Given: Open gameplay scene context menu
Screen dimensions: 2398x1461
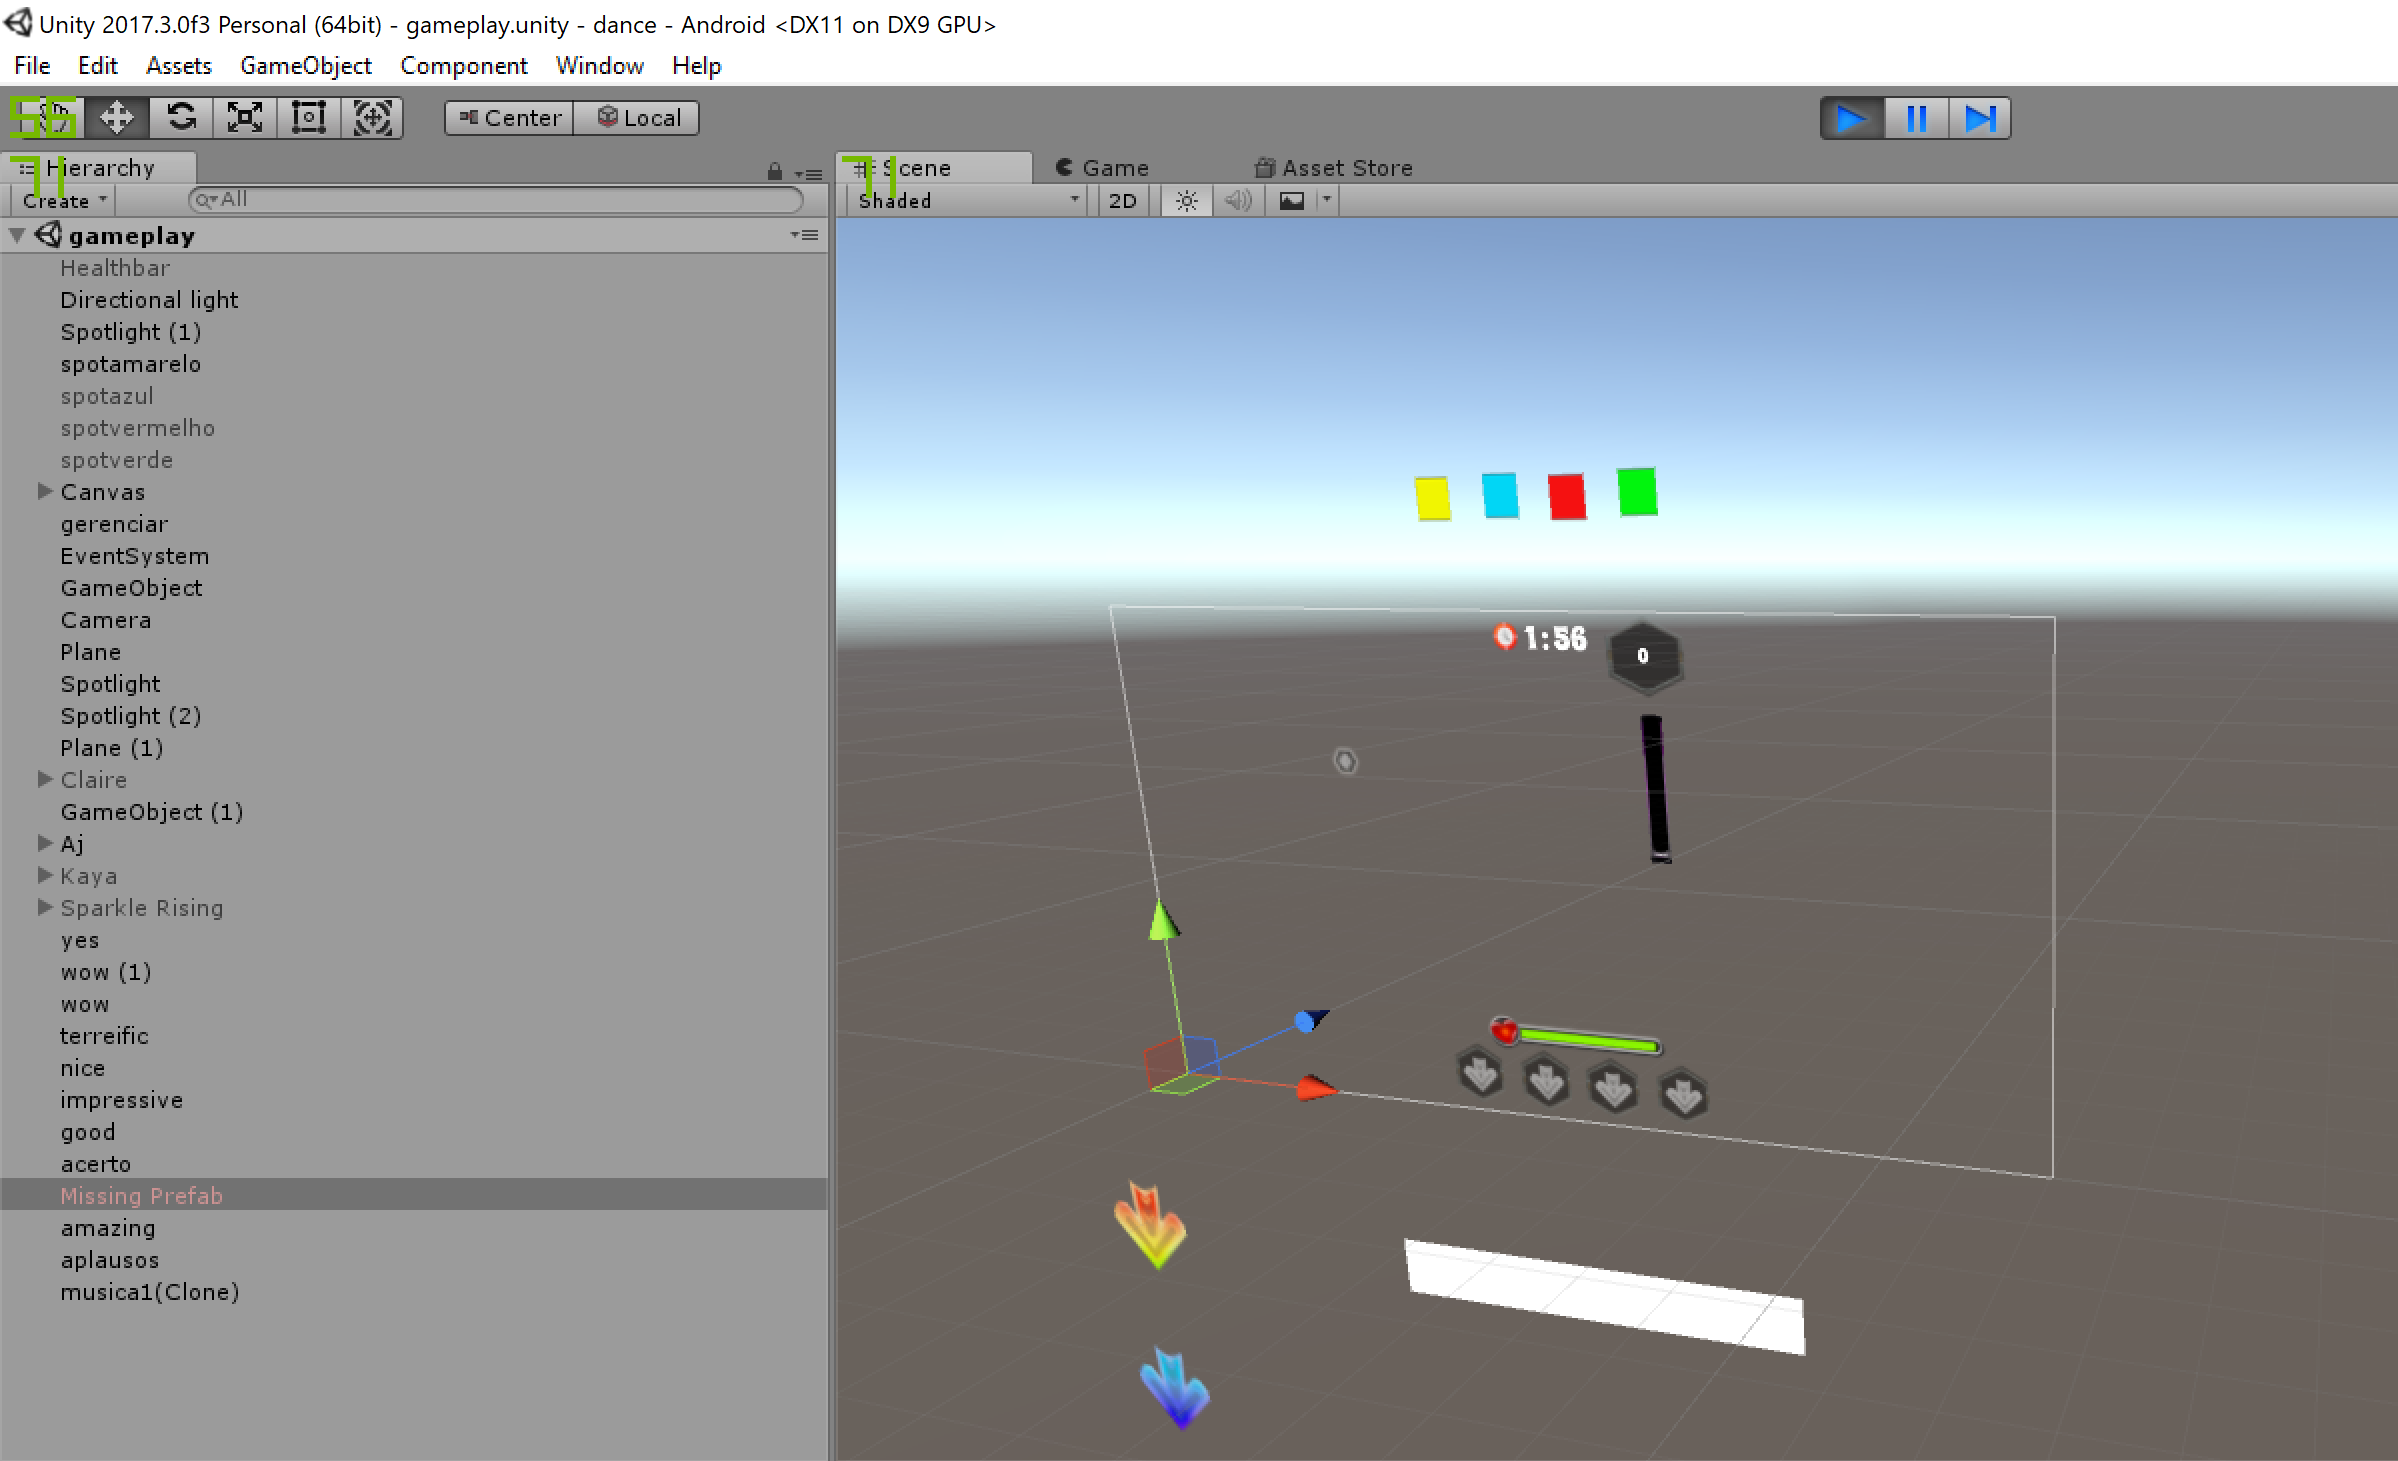Looking at the screenshot, I should (x=804, y=235).
